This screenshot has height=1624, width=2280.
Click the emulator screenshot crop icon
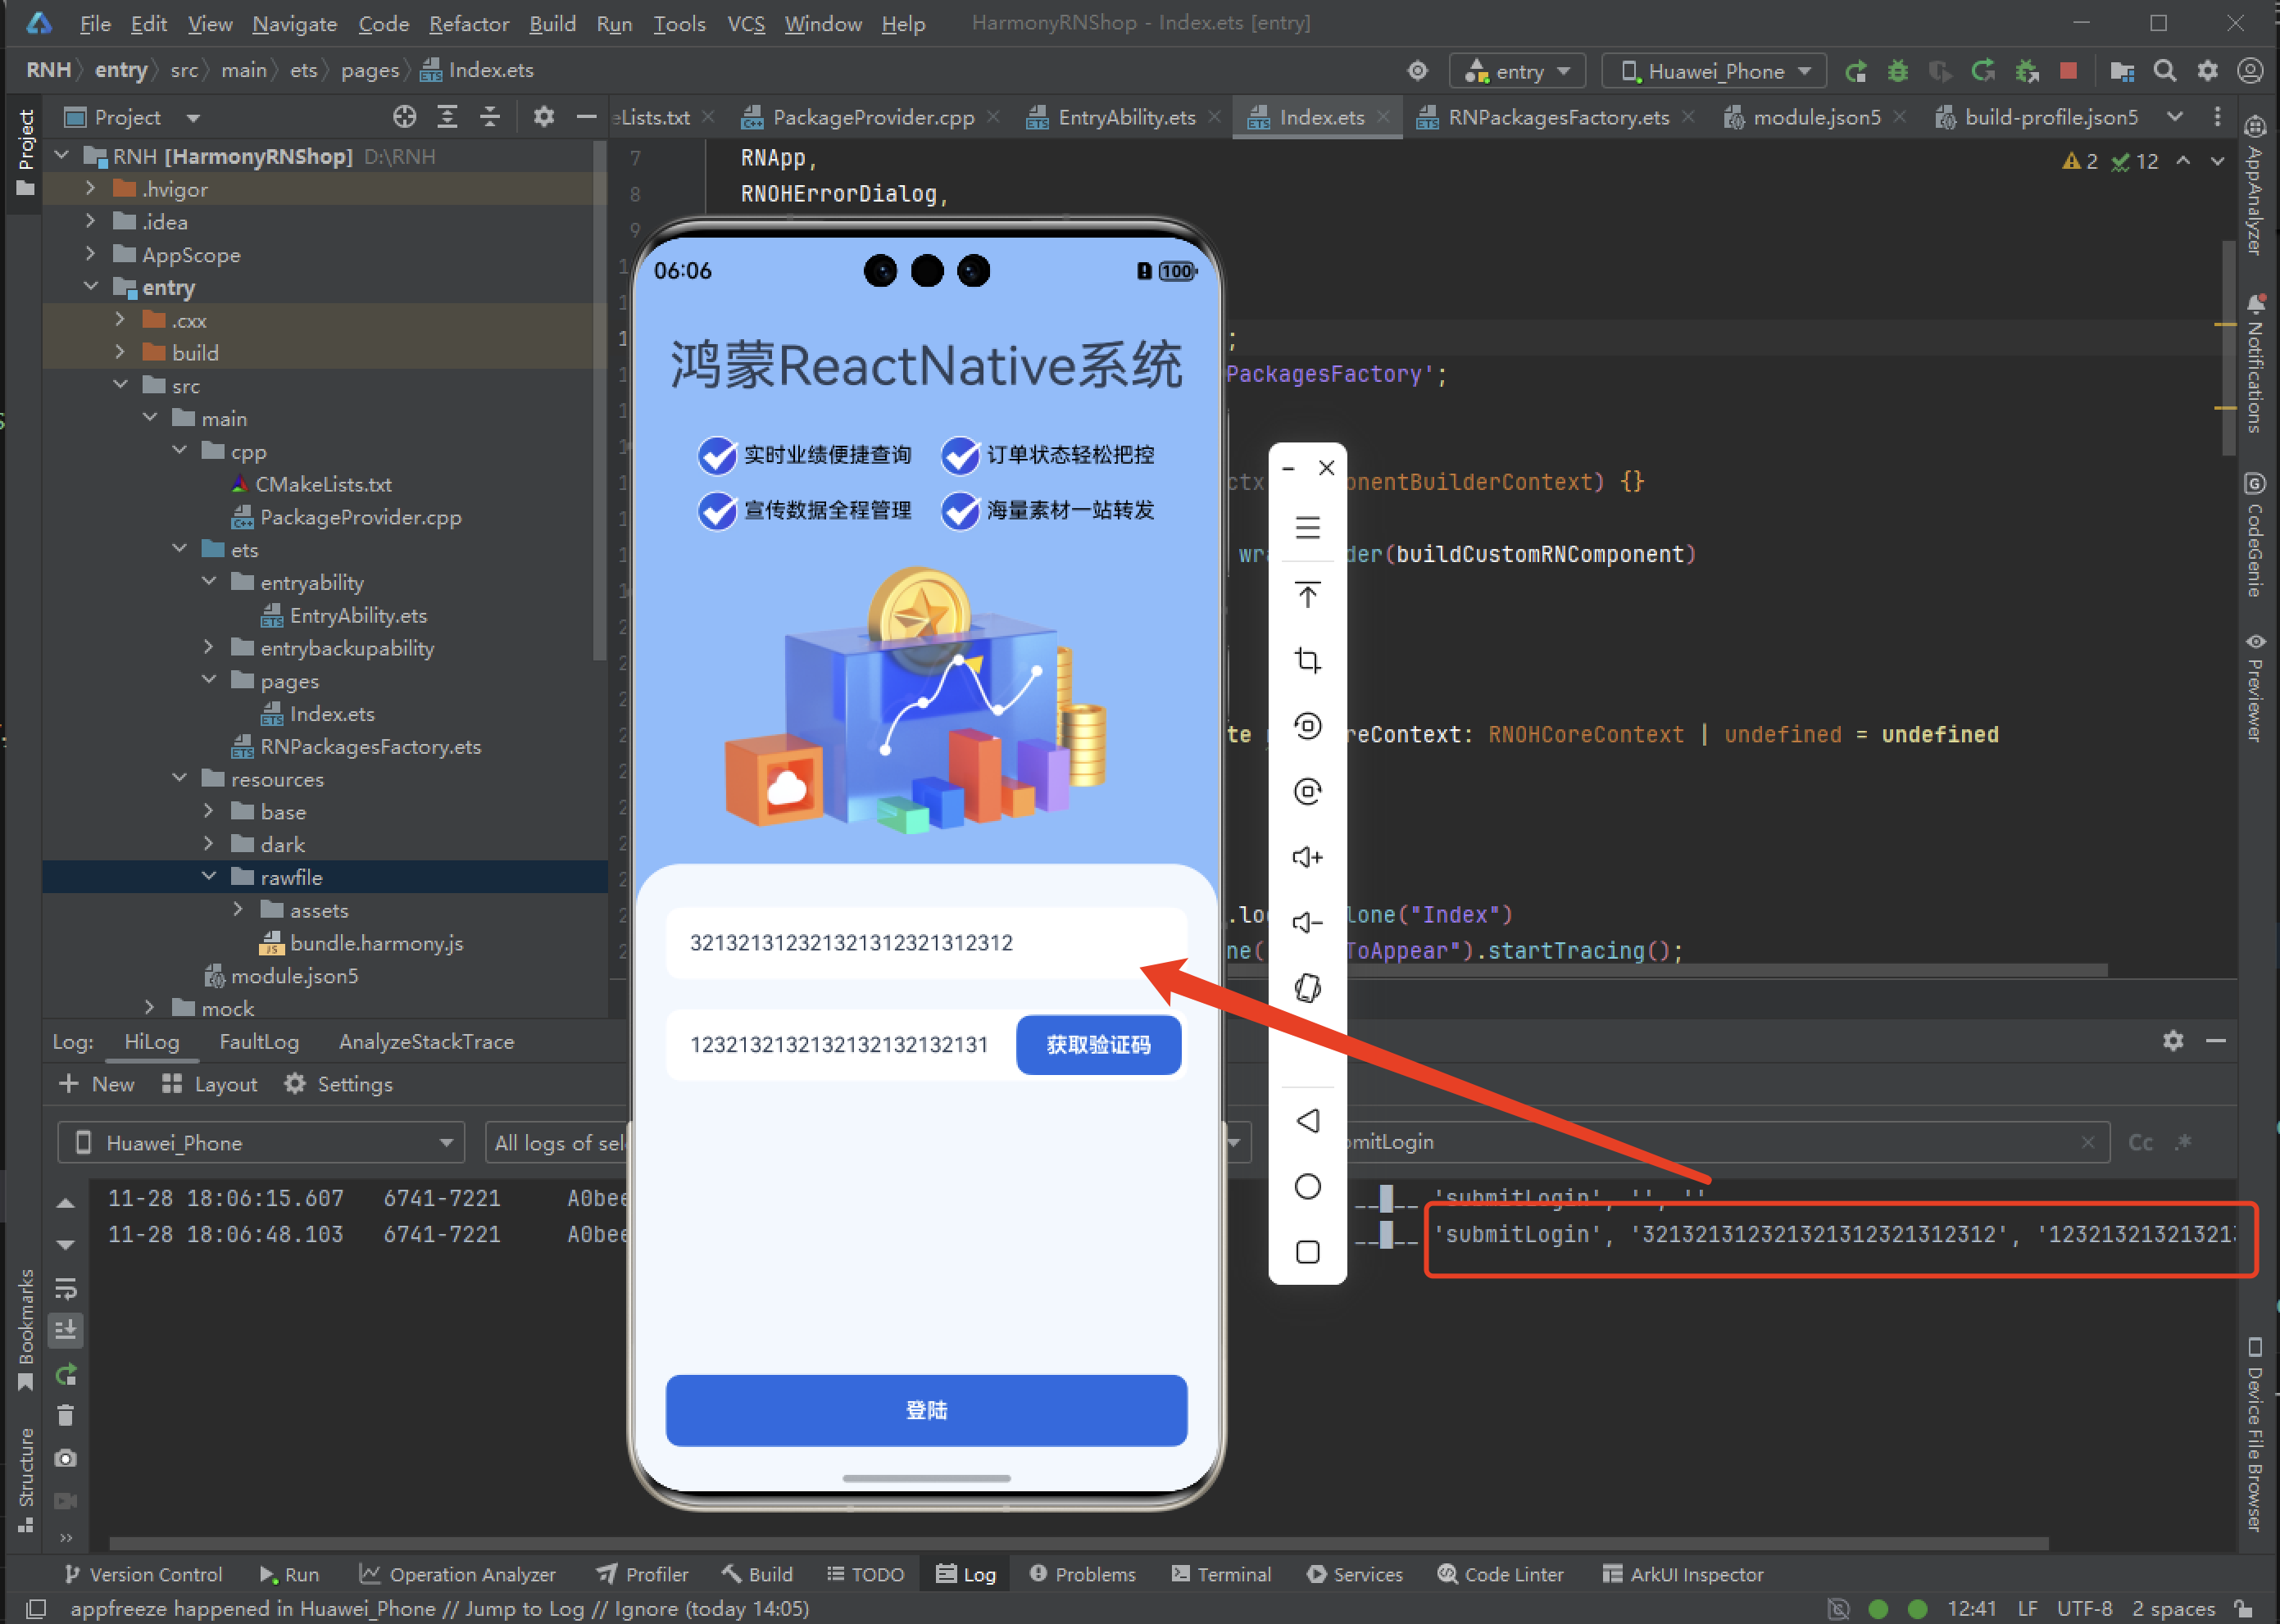(1307, 660)
